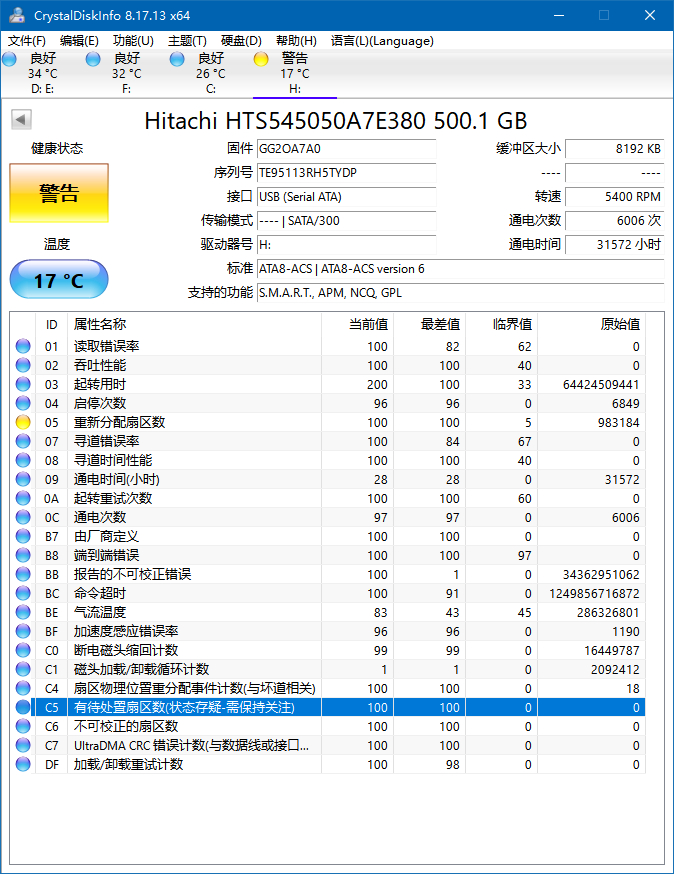This screenshot has height=874, width=674.
Task: Click status icon of selected C5 row
Action: (x=23, y=707)
